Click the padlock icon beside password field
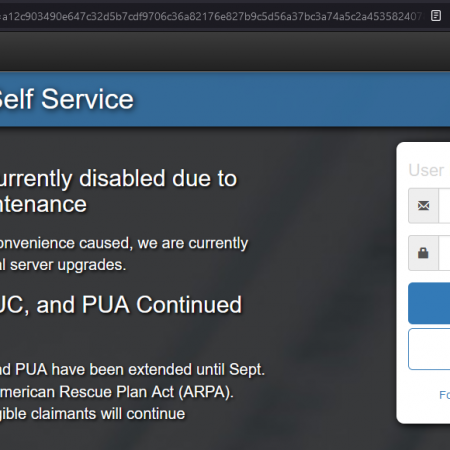This screenshot has height=450, width=450. (423, 253)
